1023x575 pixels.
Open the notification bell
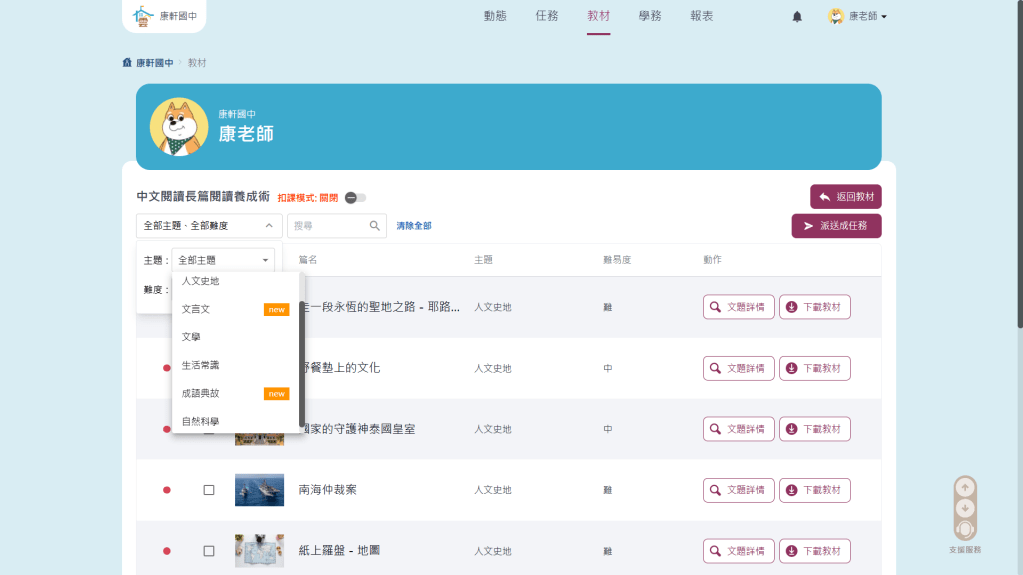point(797,17)
